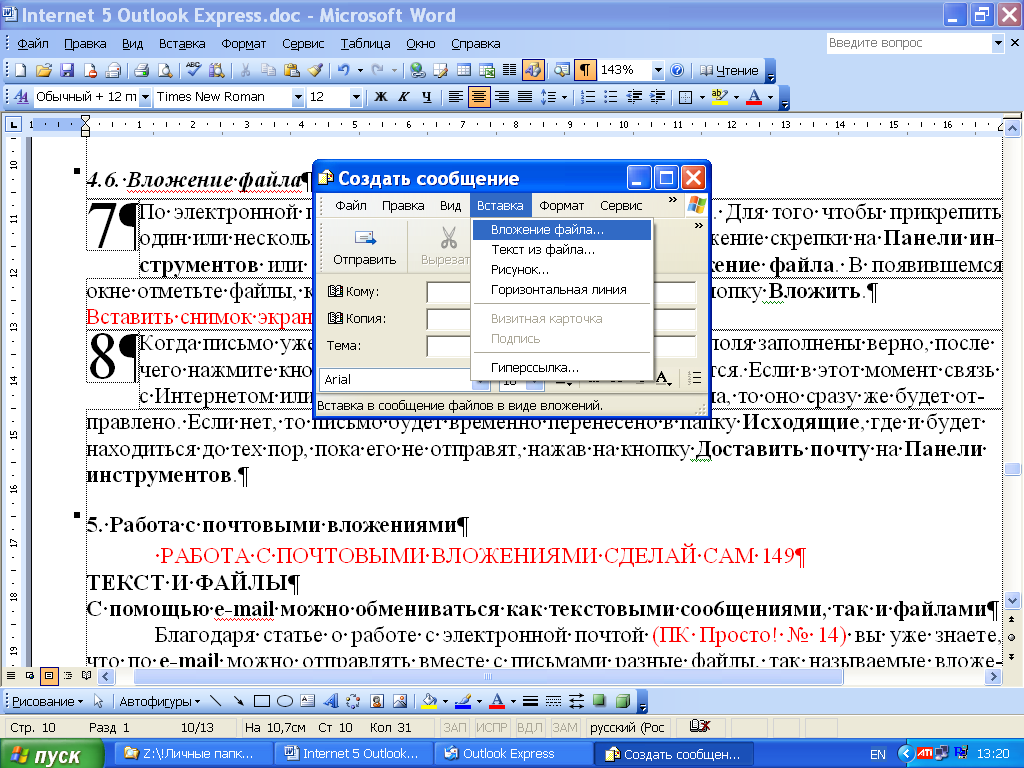Click the Insert Excel spreadsheet icon
Image resolution: width=1024 pixels, height=768 pixels.
(x=487, y=71)
